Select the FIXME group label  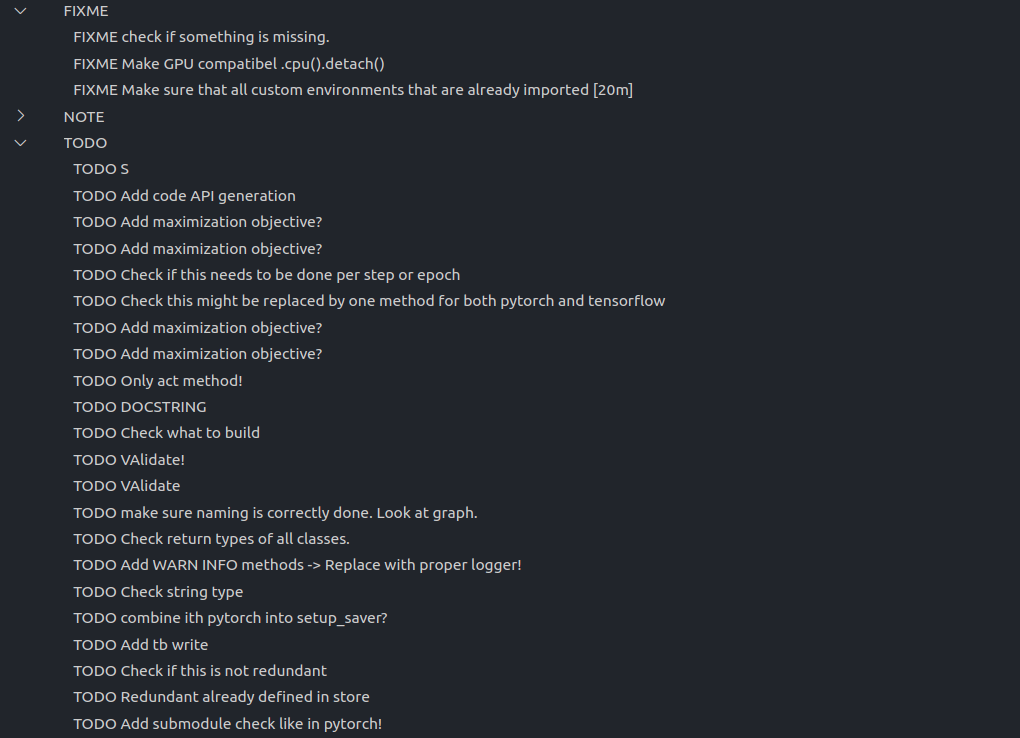pos(86,11)
